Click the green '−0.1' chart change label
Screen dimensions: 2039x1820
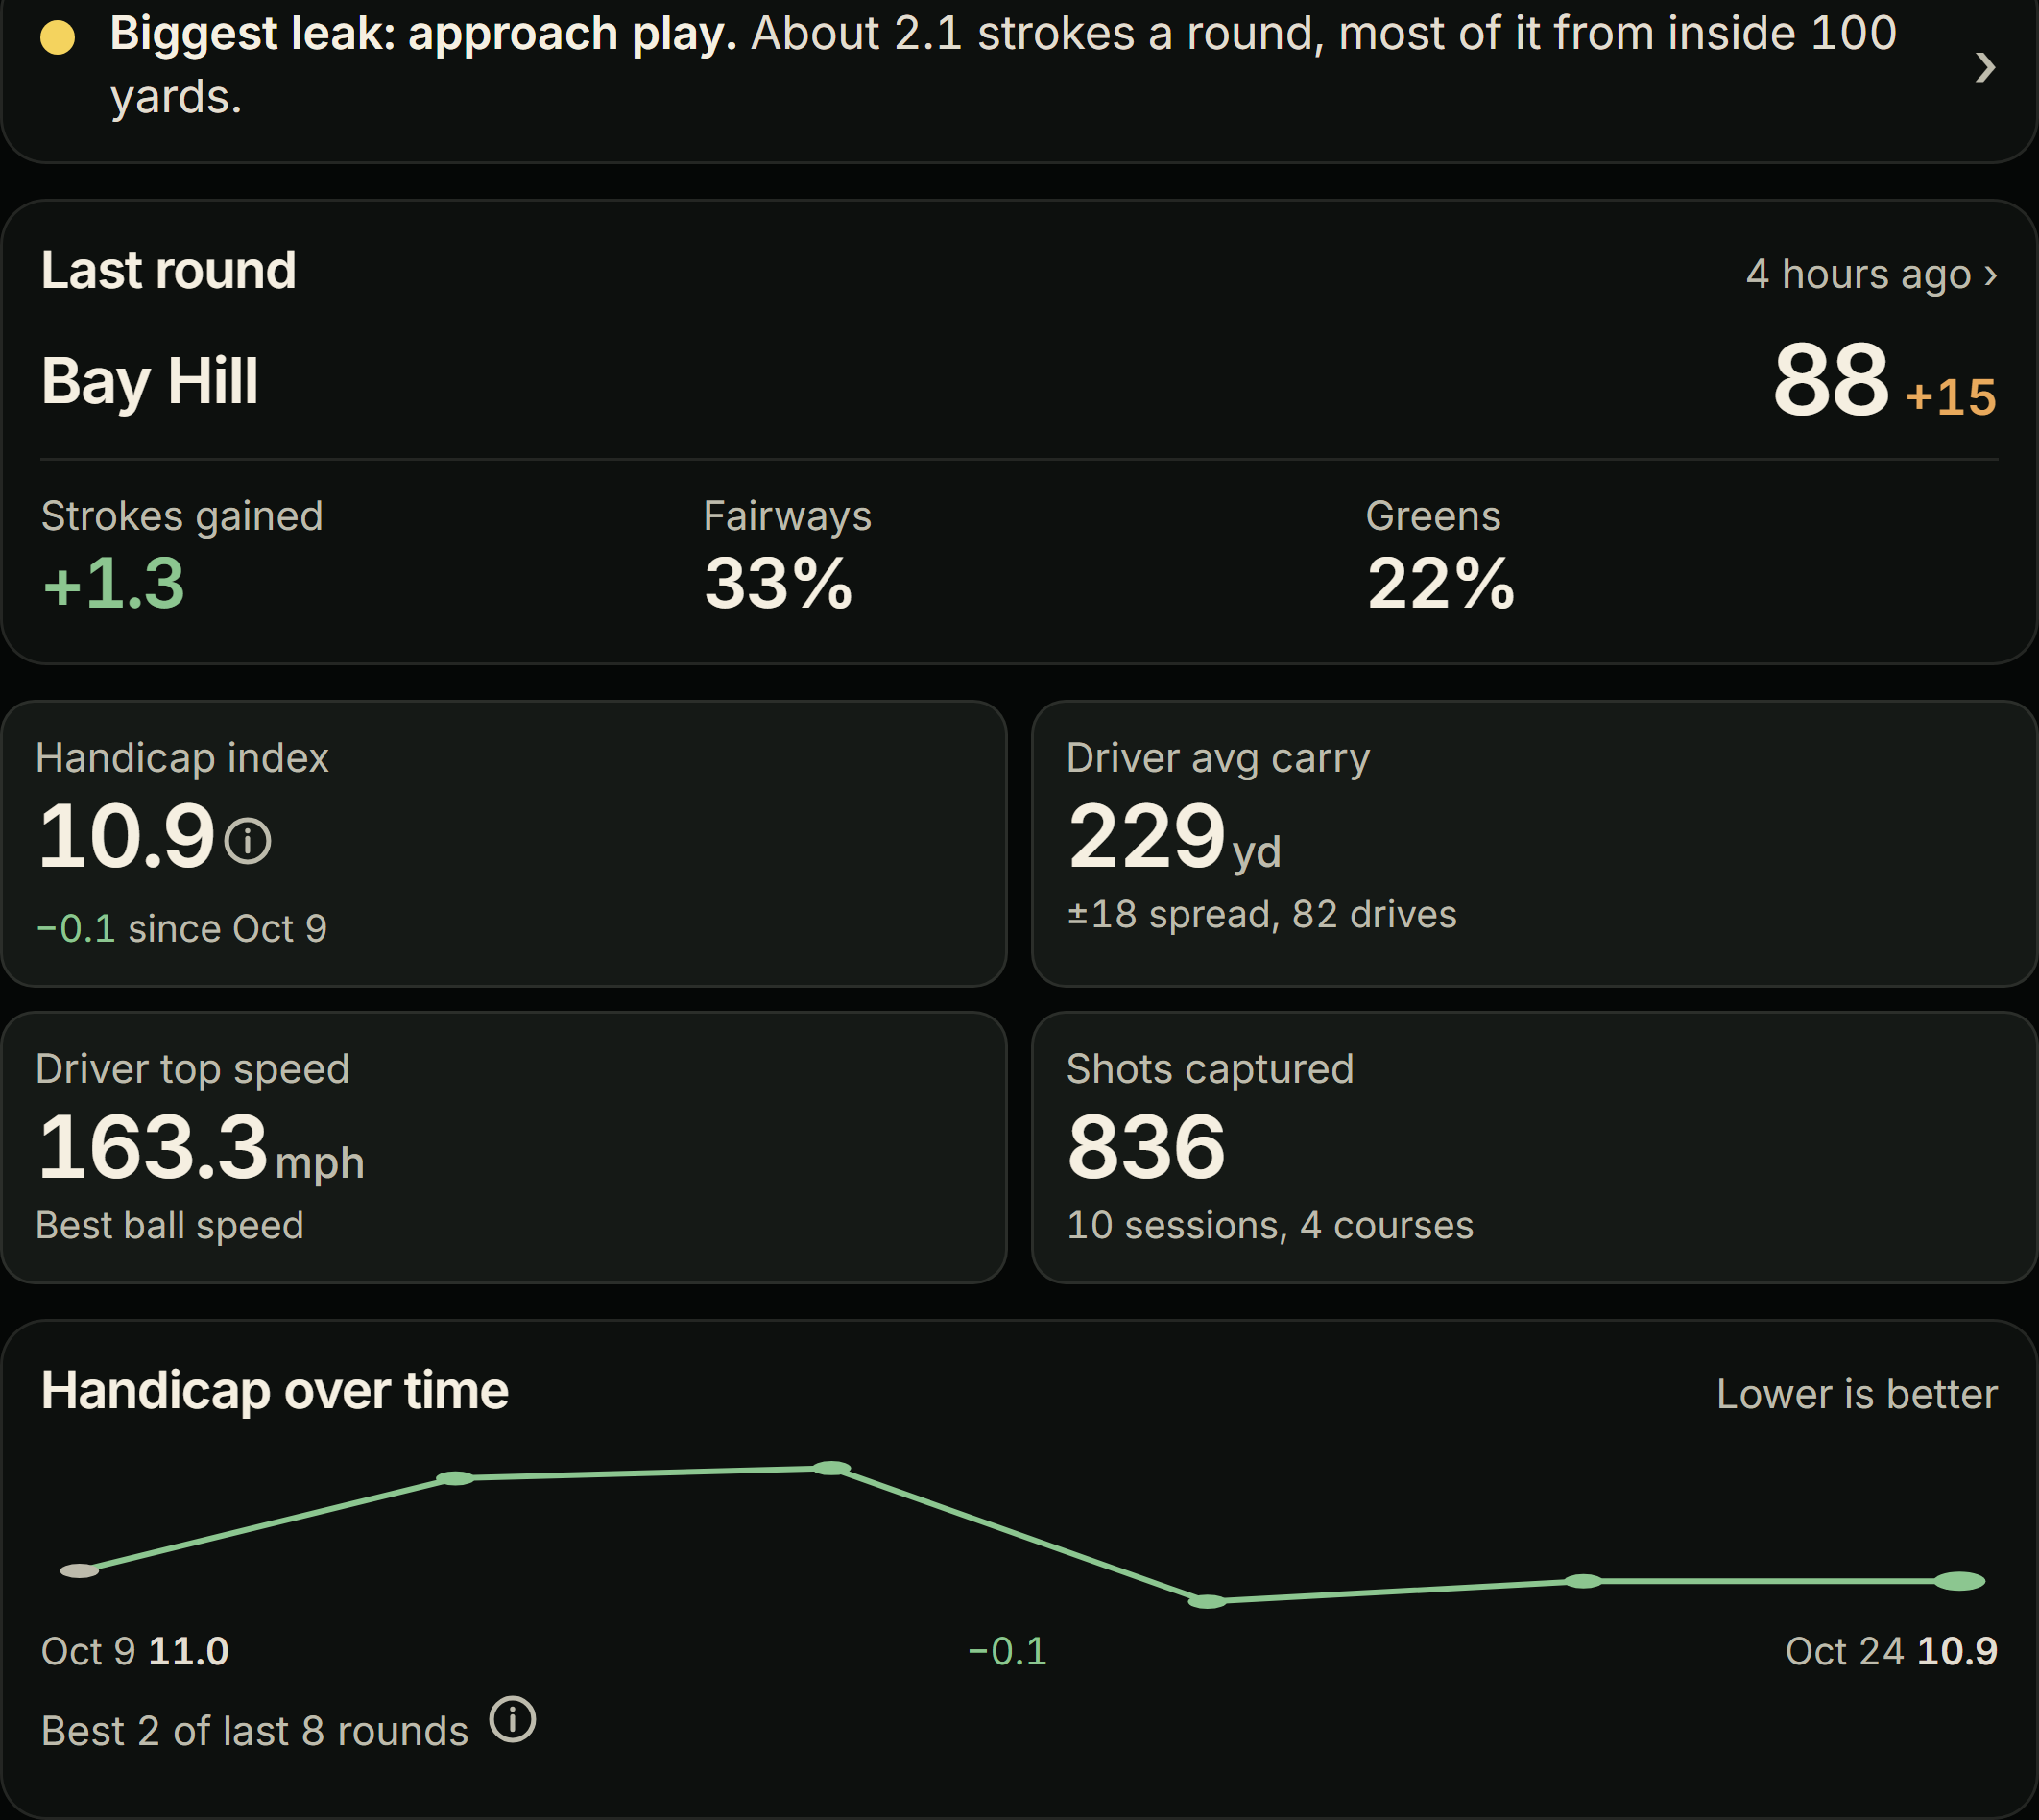click(x=1007, y=1651)
